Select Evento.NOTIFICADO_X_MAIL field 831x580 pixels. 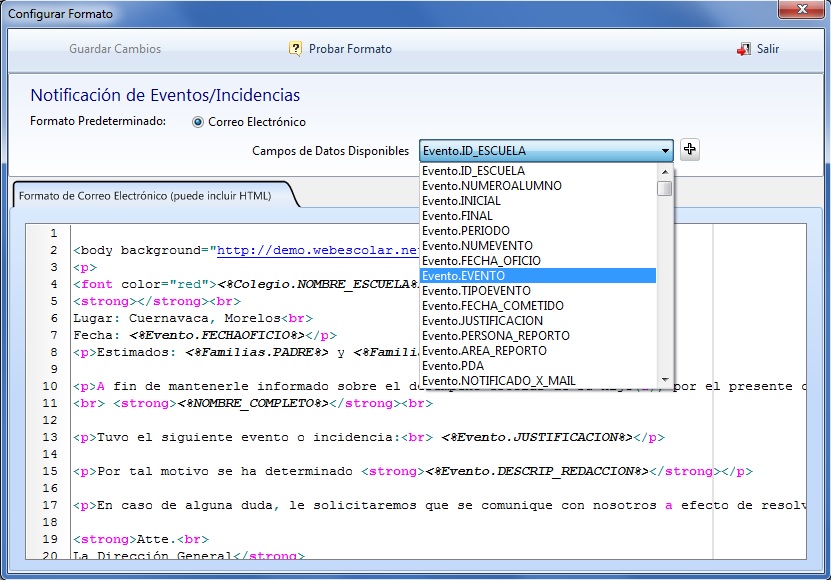coord(538,381)
